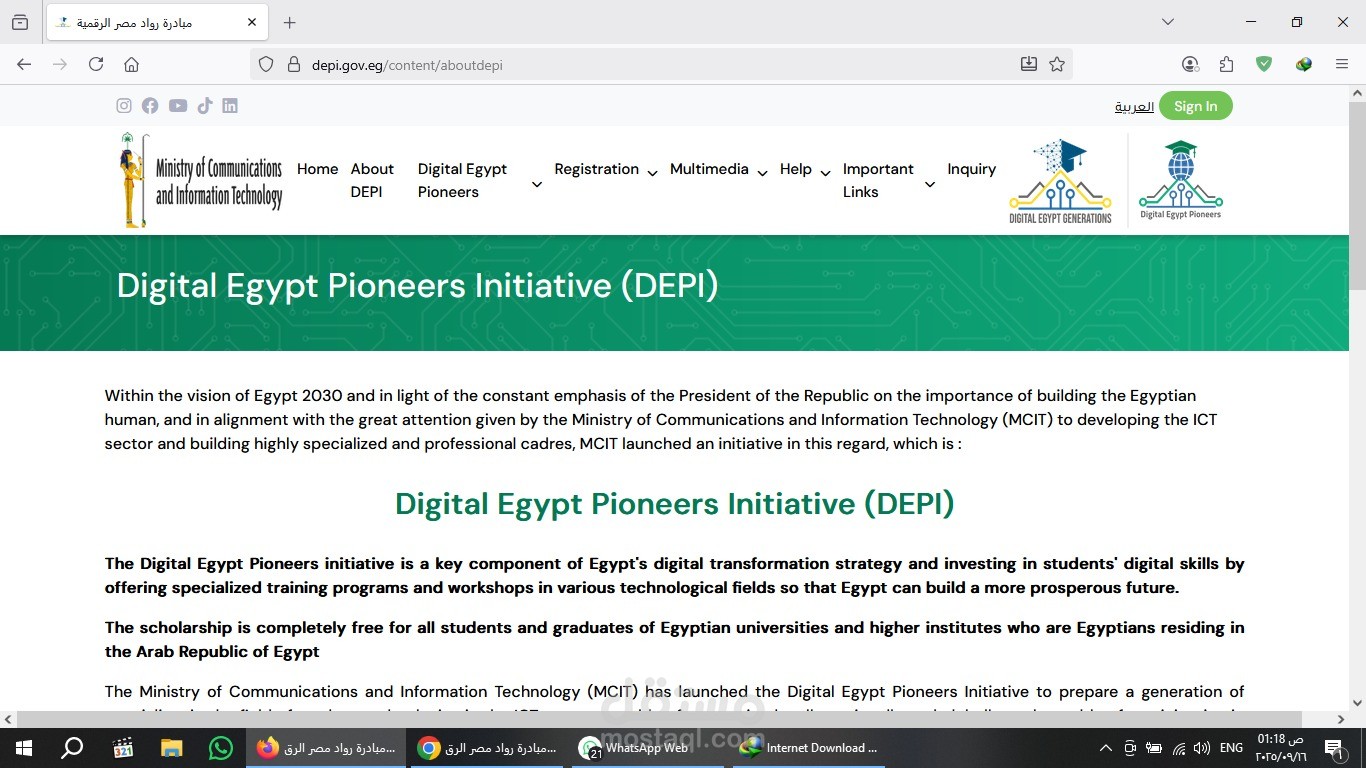Image resolution: width=1366 pixels, height=768 pixels.
Task: Switch language via العربية link
Action: coord(1134,107)
